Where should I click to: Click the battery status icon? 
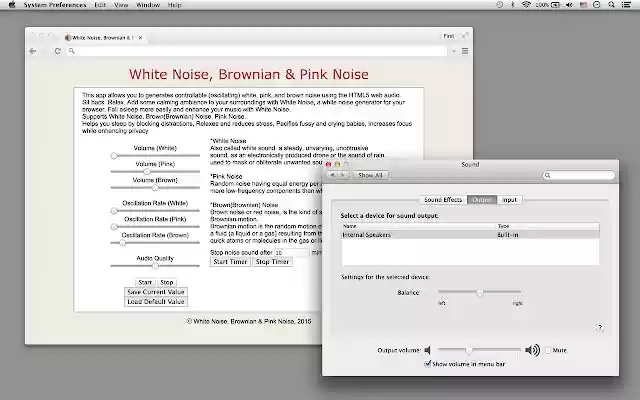556,5
